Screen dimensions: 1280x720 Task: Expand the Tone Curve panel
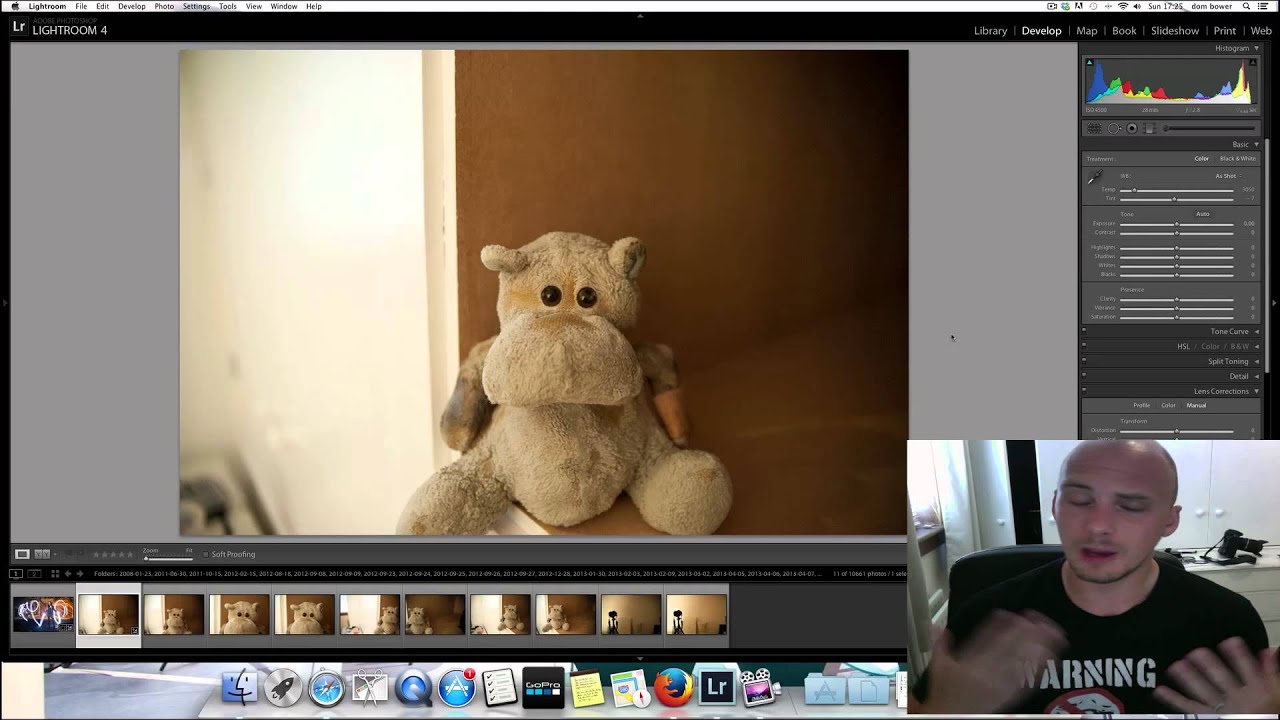[x=1257, y=331]
